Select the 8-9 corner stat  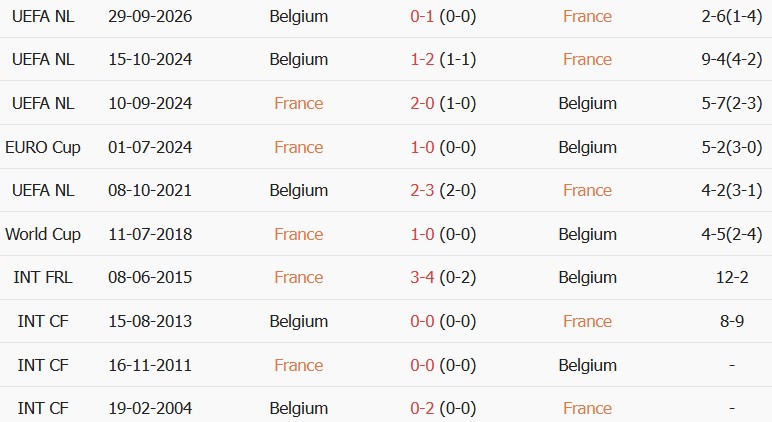tap(732, 321)
